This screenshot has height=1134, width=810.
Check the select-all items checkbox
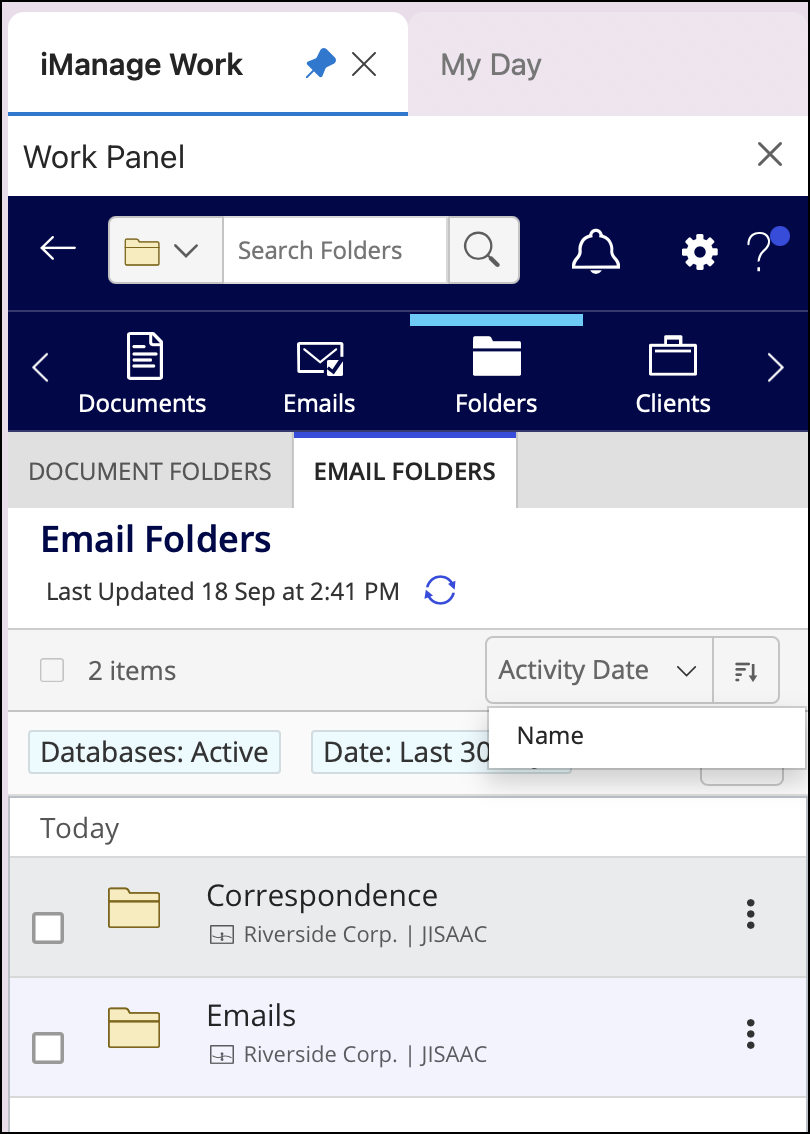pos(51,670)
